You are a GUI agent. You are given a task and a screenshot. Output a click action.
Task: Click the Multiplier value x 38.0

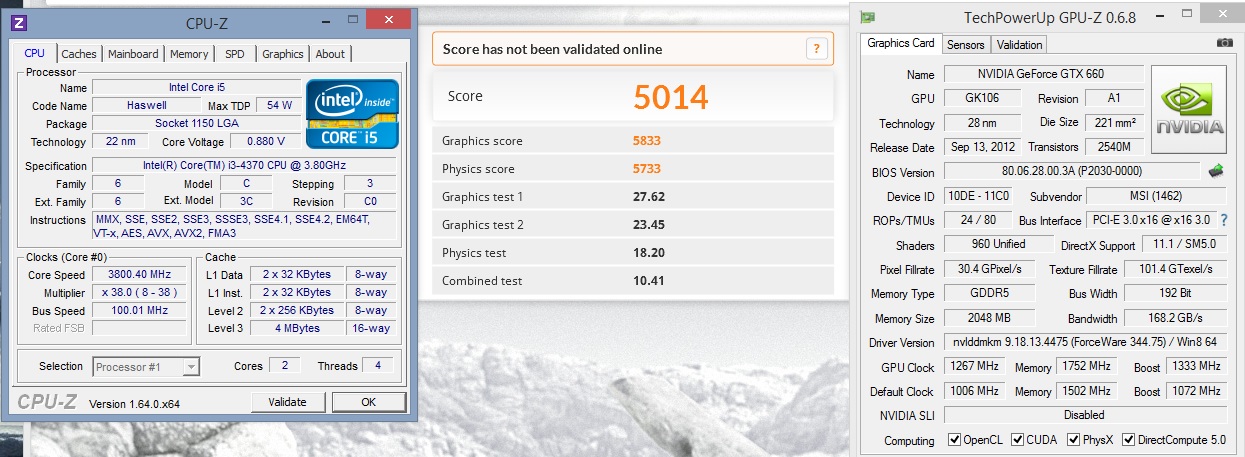138,293
